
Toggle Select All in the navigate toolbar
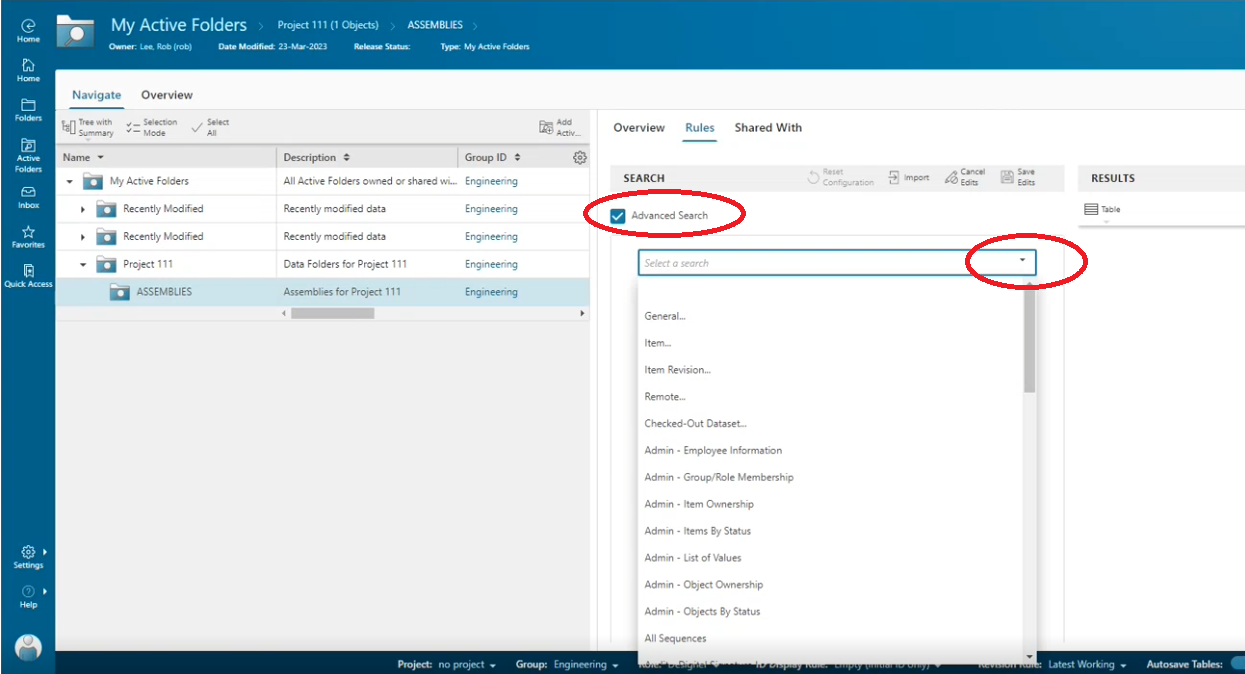tap(206, 125)
